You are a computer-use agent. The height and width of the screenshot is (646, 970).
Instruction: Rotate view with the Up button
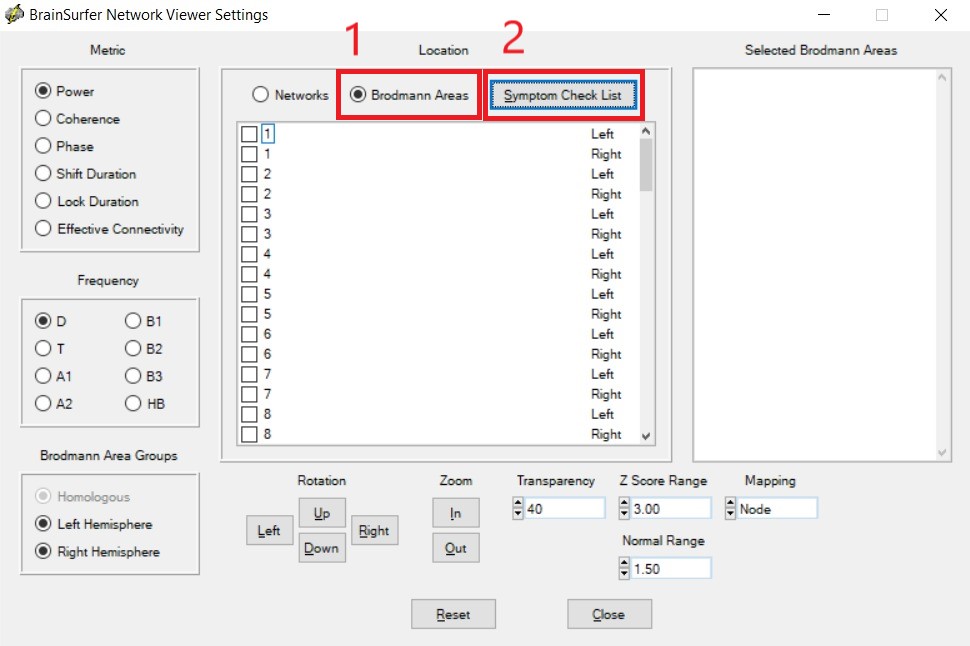(x=322, y=513)
